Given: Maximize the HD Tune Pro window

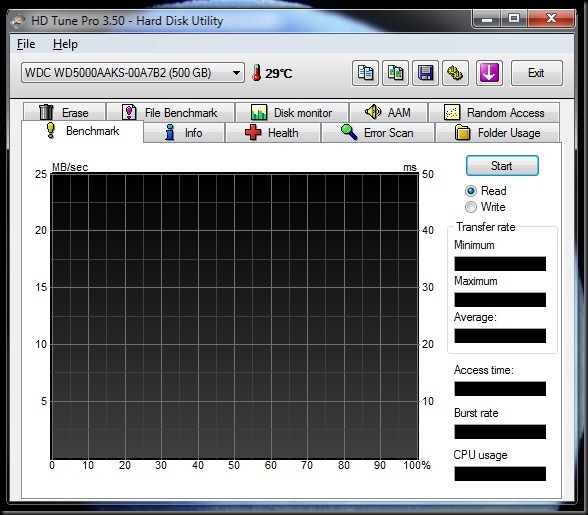Looking at the screenshot, I should pos(514,19).
